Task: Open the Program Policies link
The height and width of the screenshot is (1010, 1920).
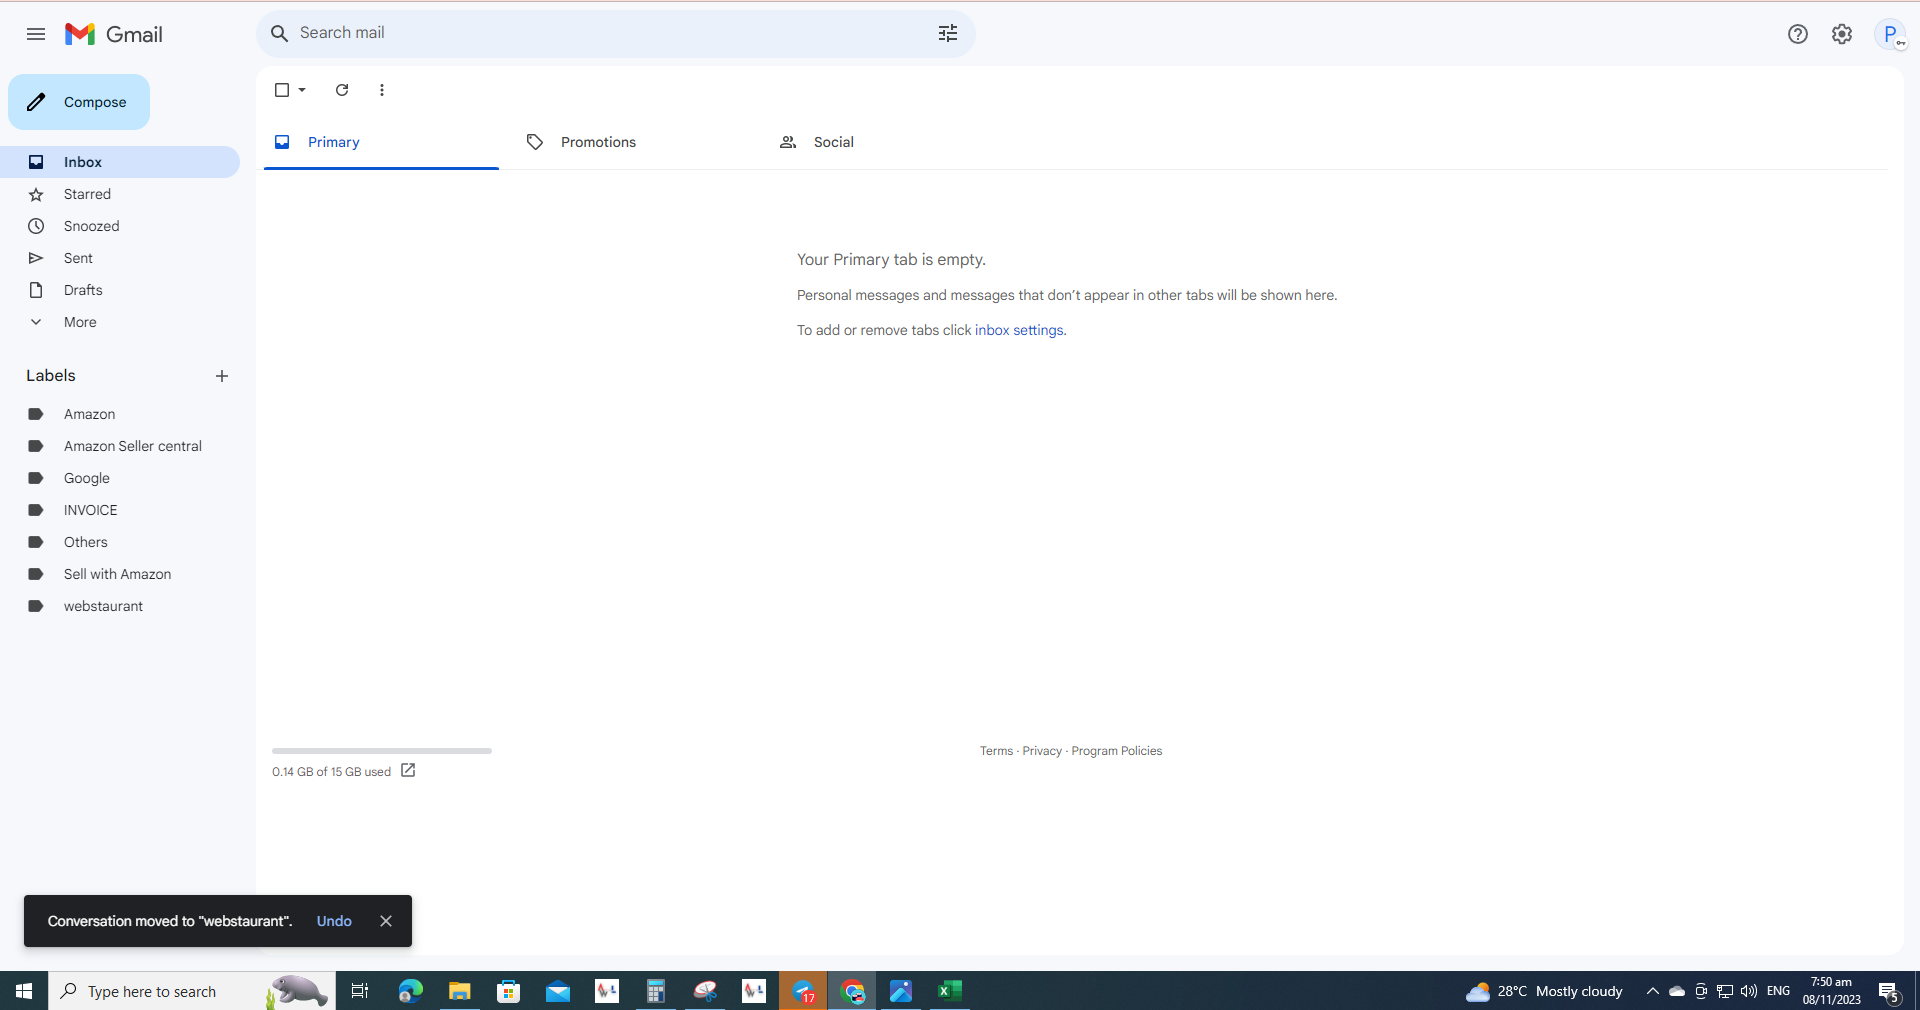Action: [x=1116, y=751]
